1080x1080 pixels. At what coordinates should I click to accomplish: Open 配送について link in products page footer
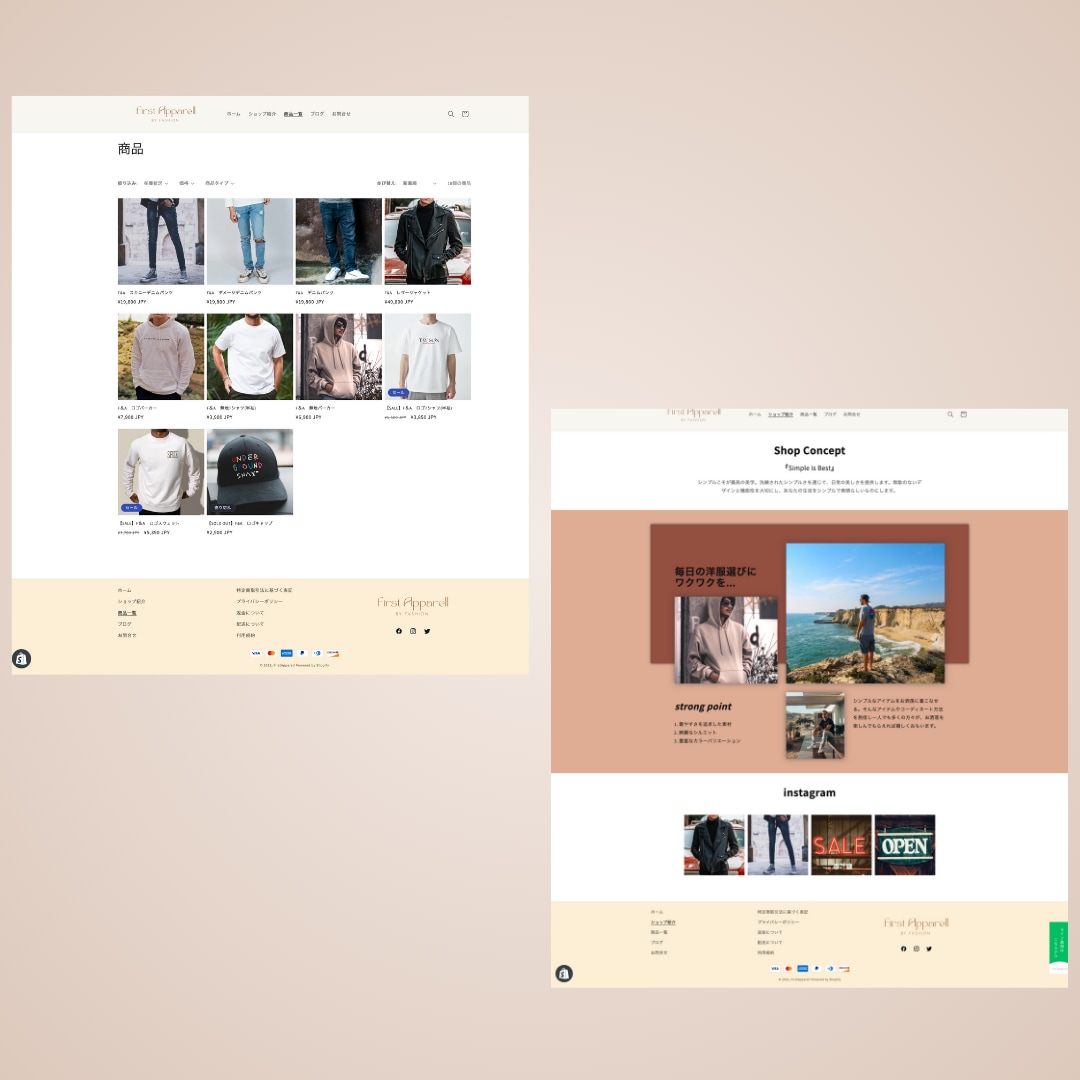250,624
